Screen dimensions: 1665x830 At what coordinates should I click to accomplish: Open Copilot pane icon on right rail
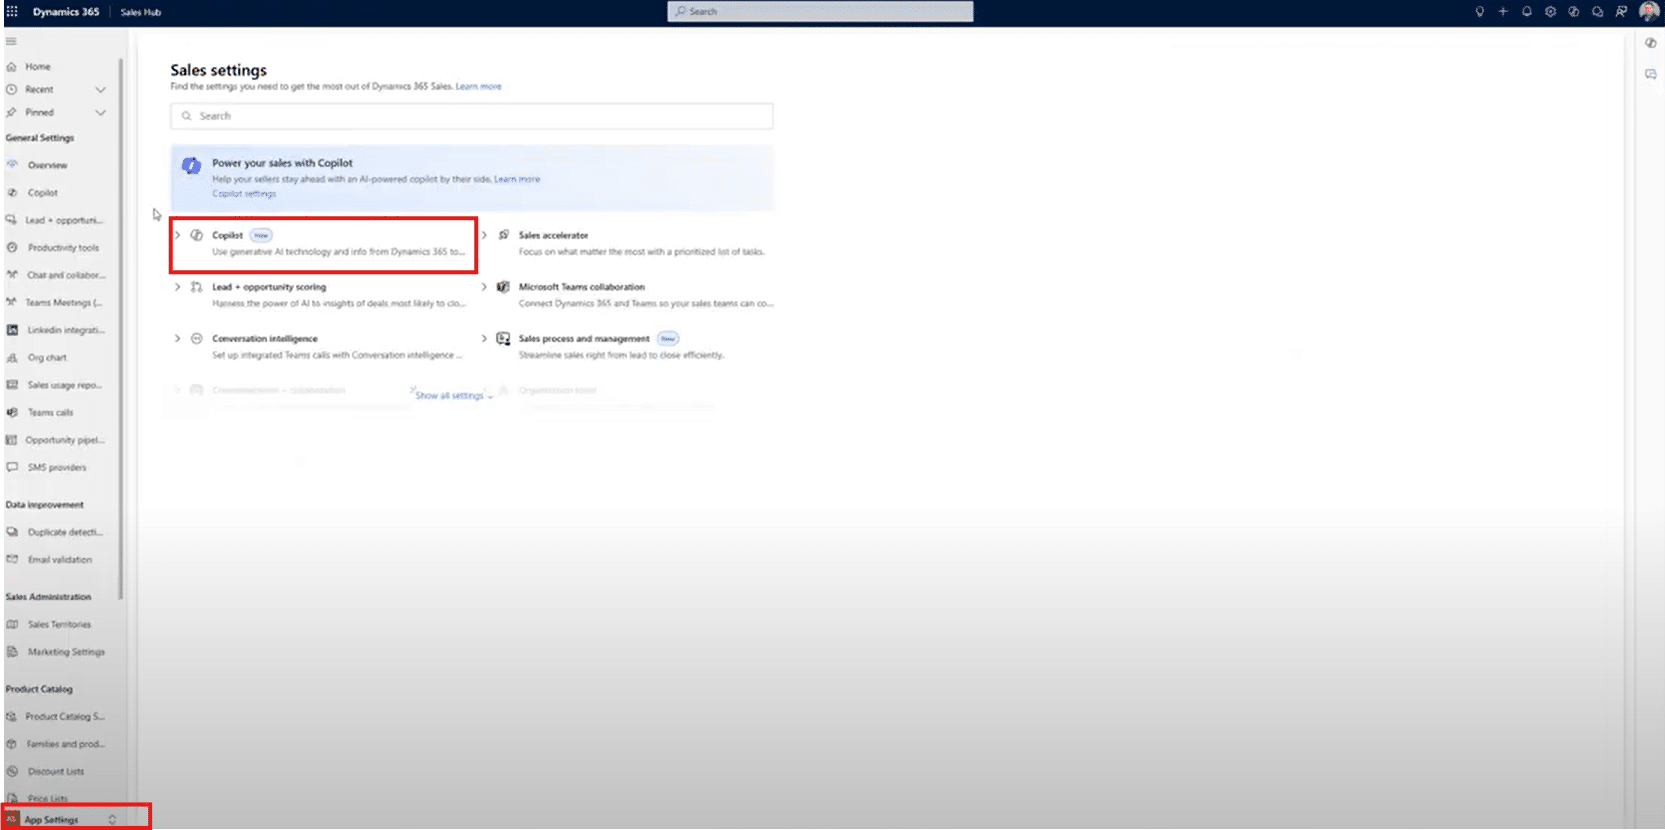pos(1651,43)
